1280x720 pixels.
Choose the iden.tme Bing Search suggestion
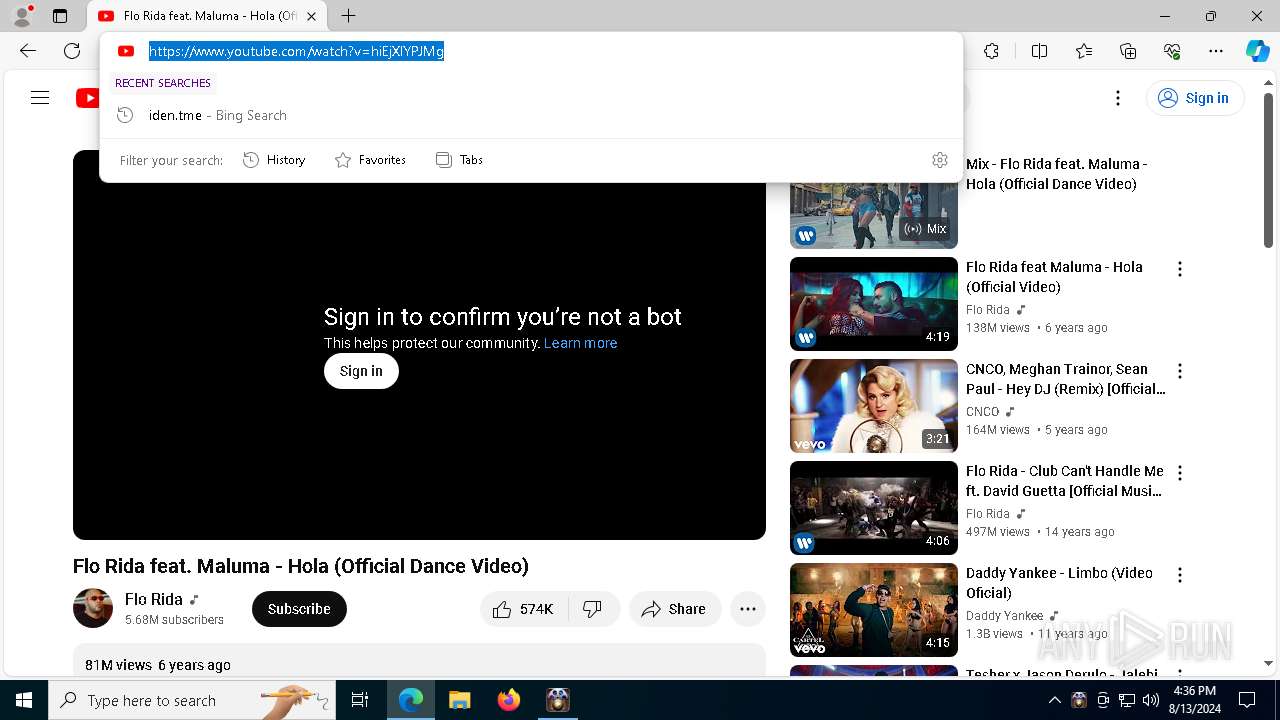coord(531,115)
